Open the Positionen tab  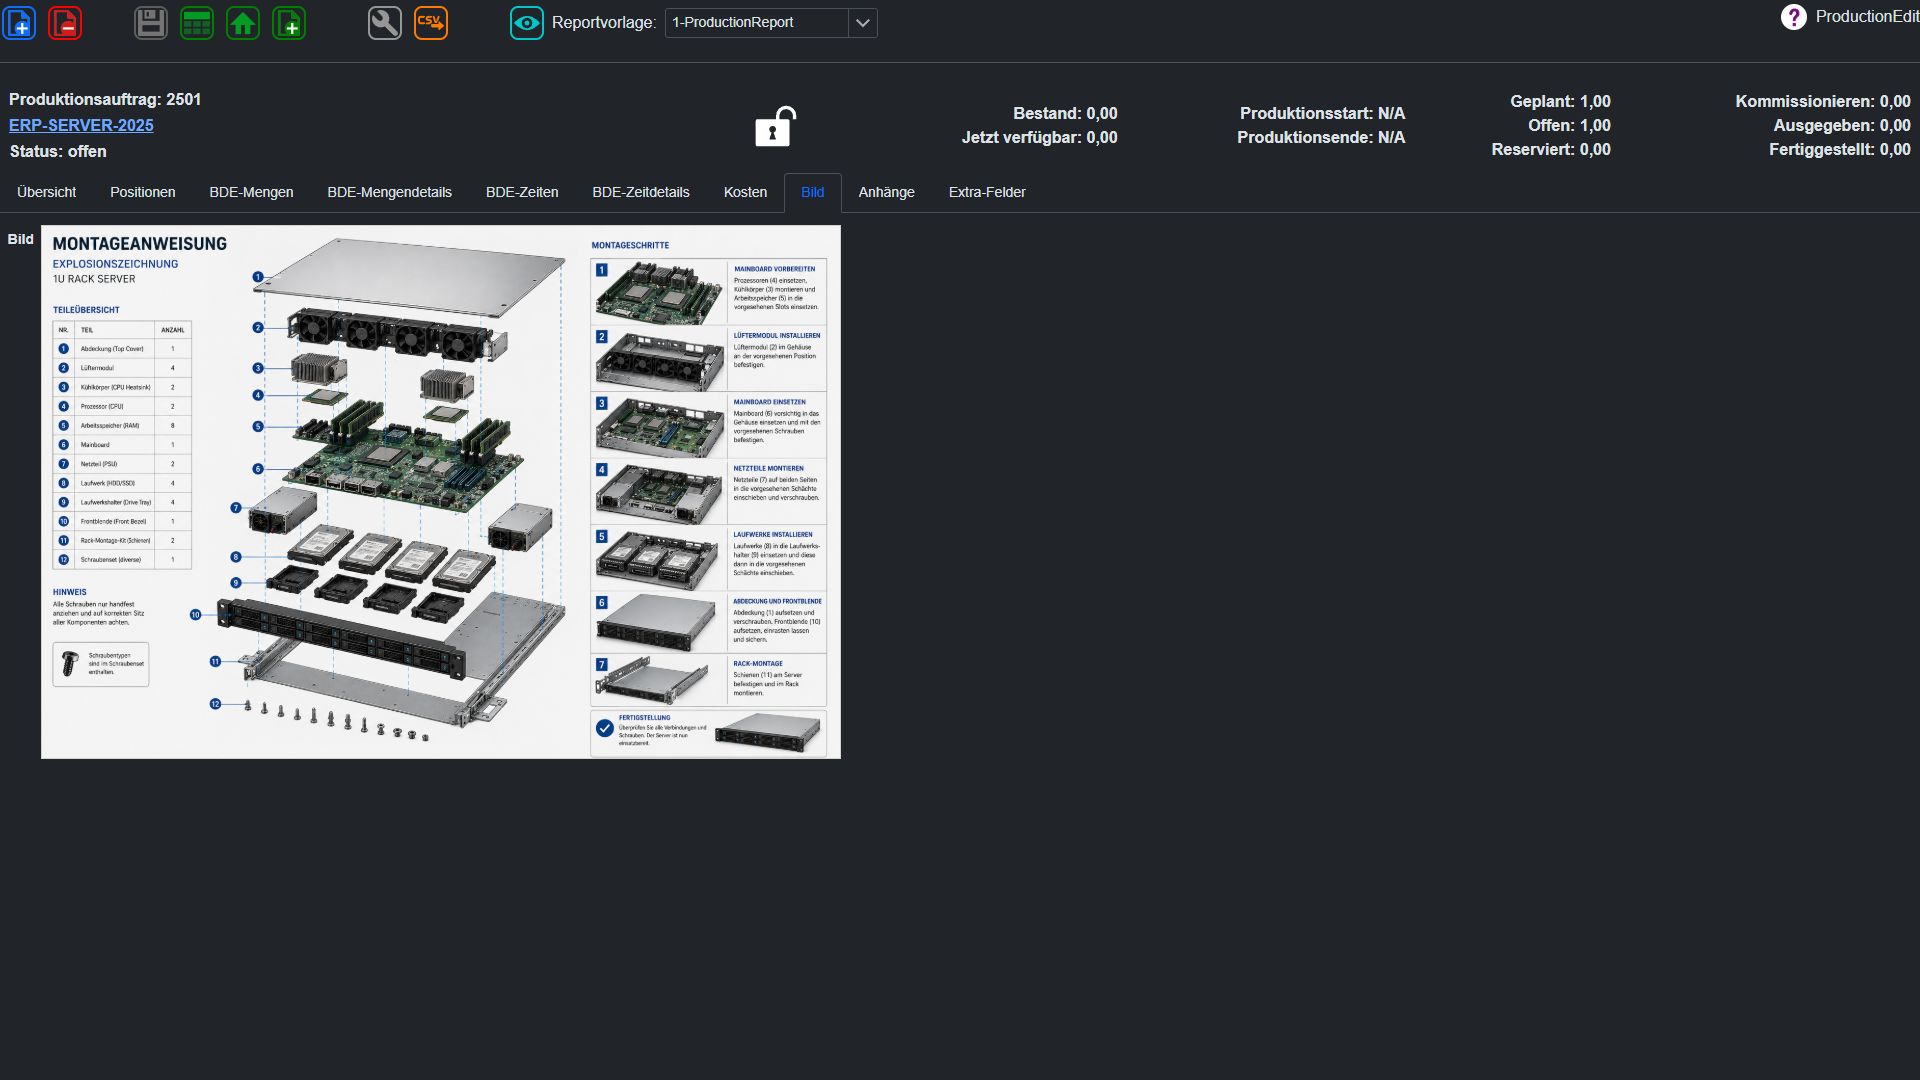(x=143, y=192)
